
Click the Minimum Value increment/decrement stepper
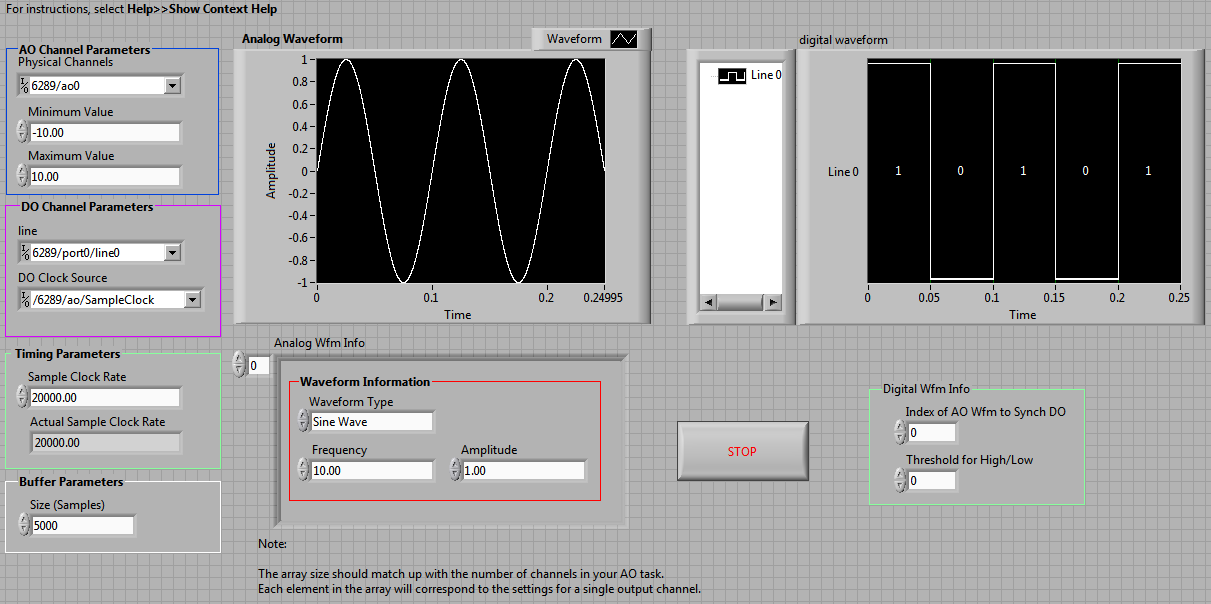tap(23, 132)
